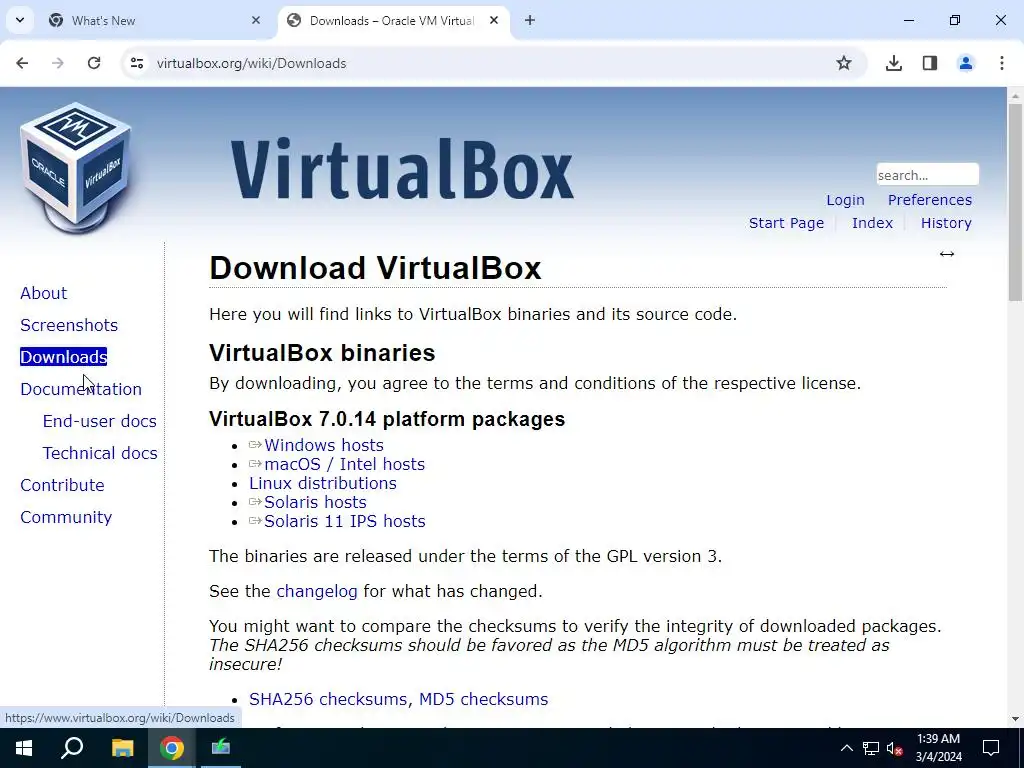Viewport: 1024px width, 768px height.
Task: Click the scrollbar down arrow
Action: click(x=1015, y=718)
